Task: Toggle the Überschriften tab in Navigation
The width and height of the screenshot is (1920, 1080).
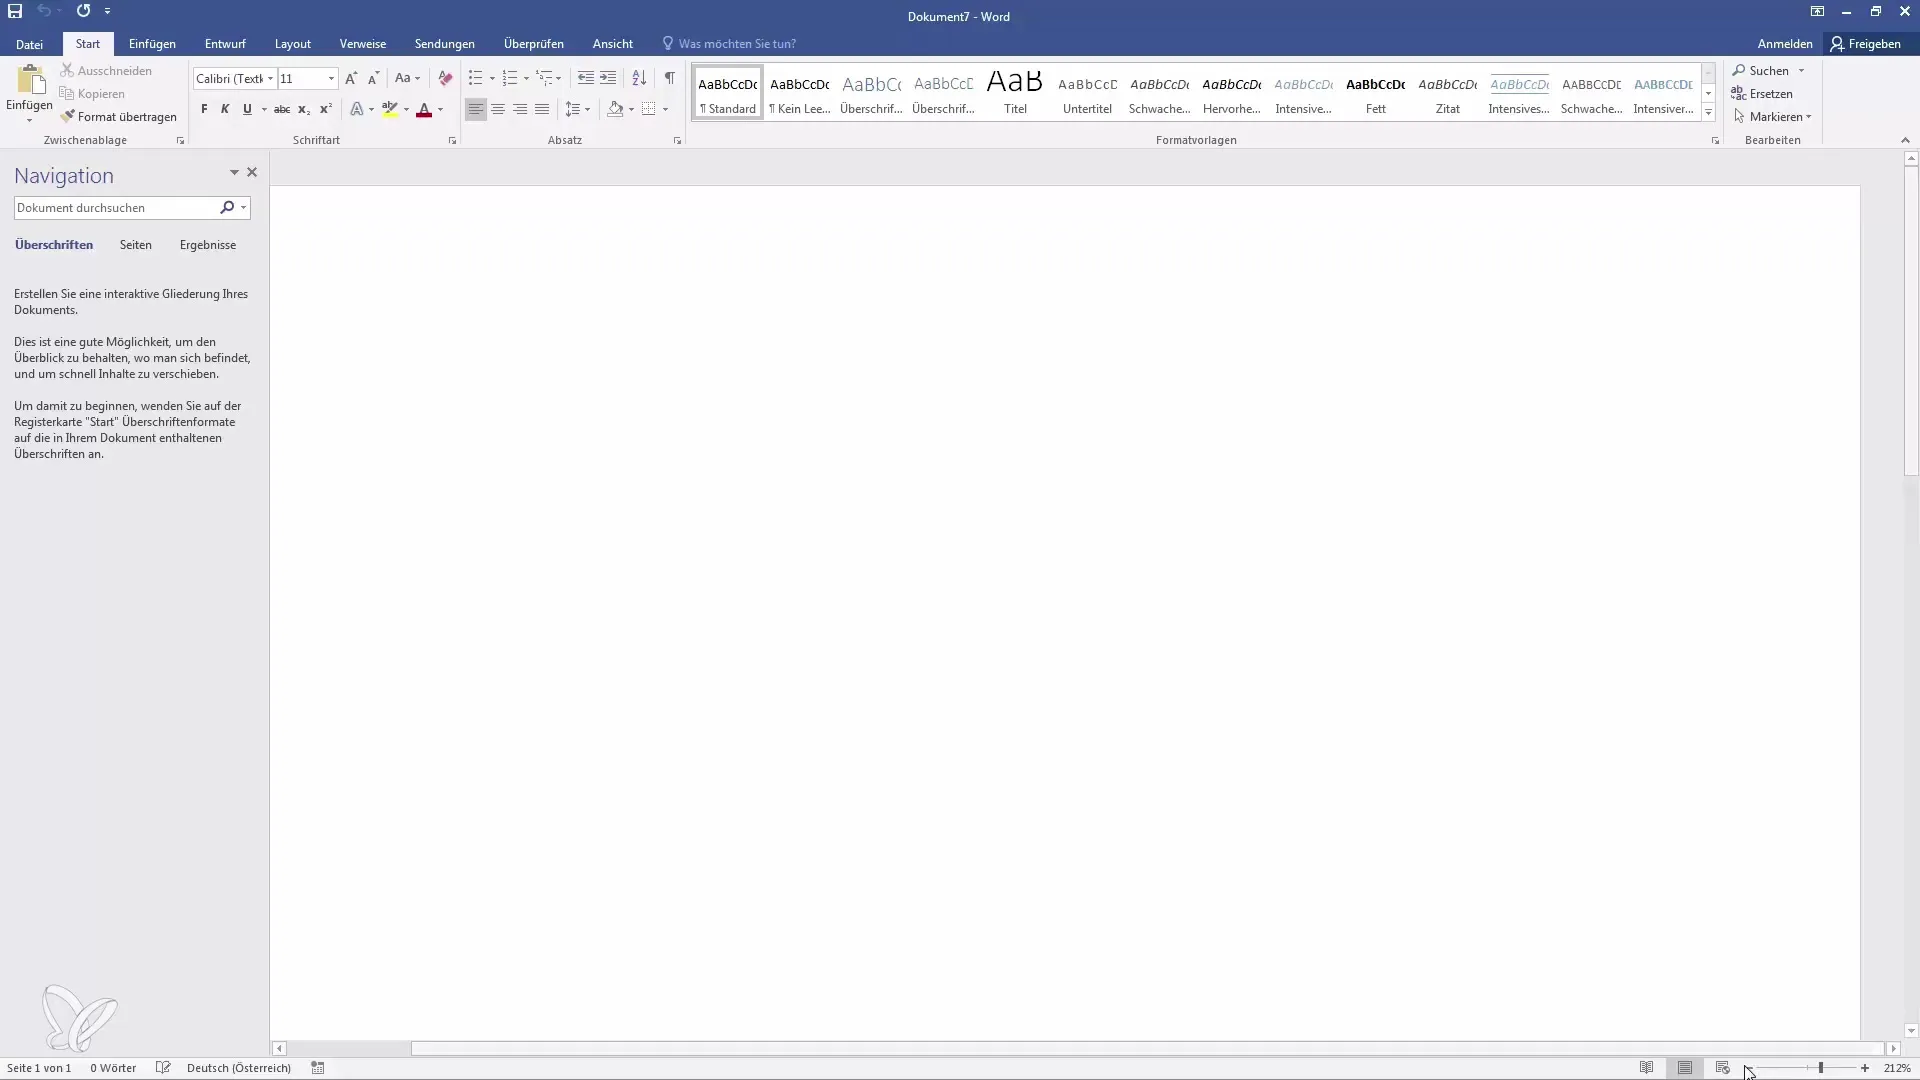Action: tap(53, 244)
